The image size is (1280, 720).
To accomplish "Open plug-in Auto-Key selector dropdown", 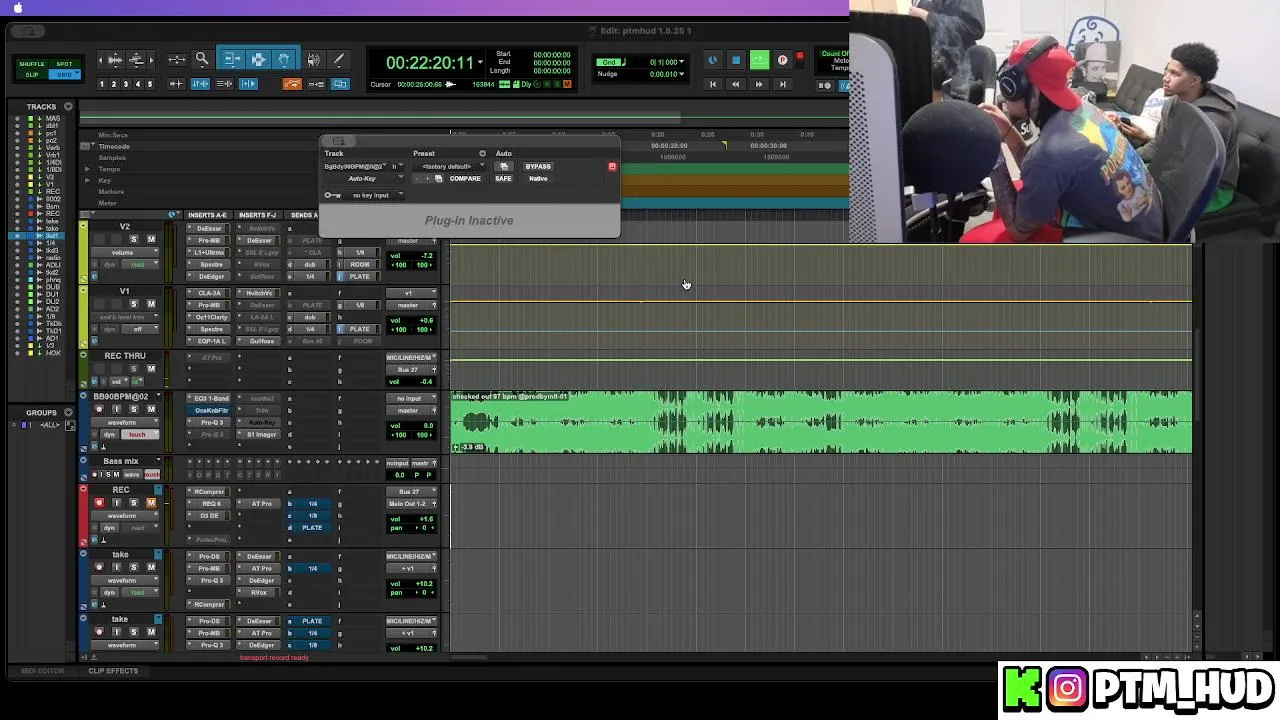I will click(365, 179).
